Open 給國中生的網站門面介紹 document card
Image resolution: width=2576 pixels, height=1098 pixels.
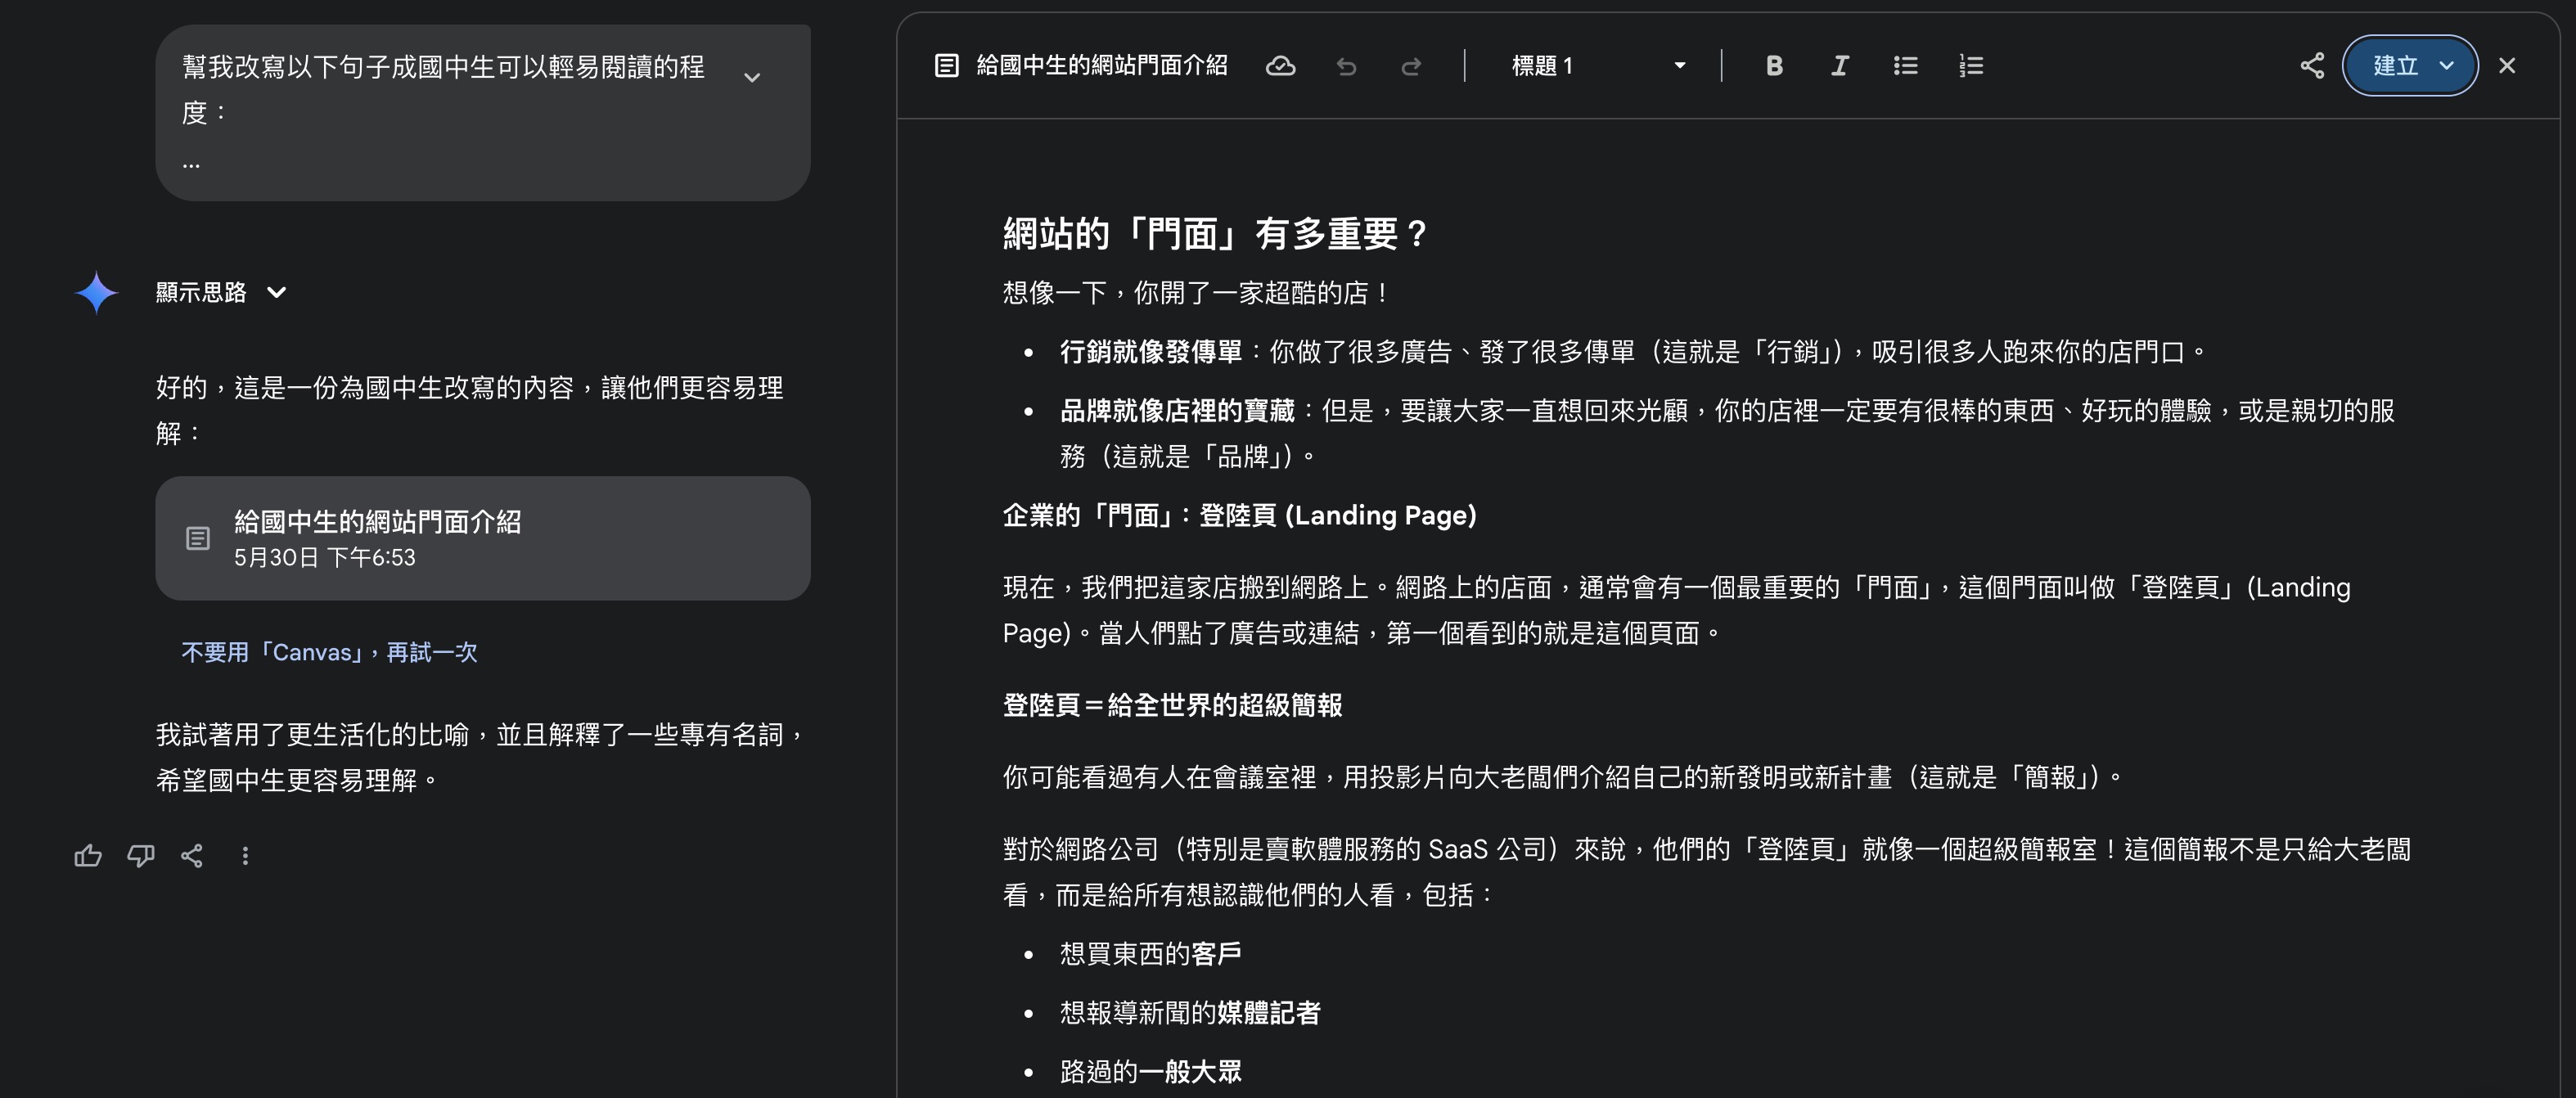click(x=482, y=538)
